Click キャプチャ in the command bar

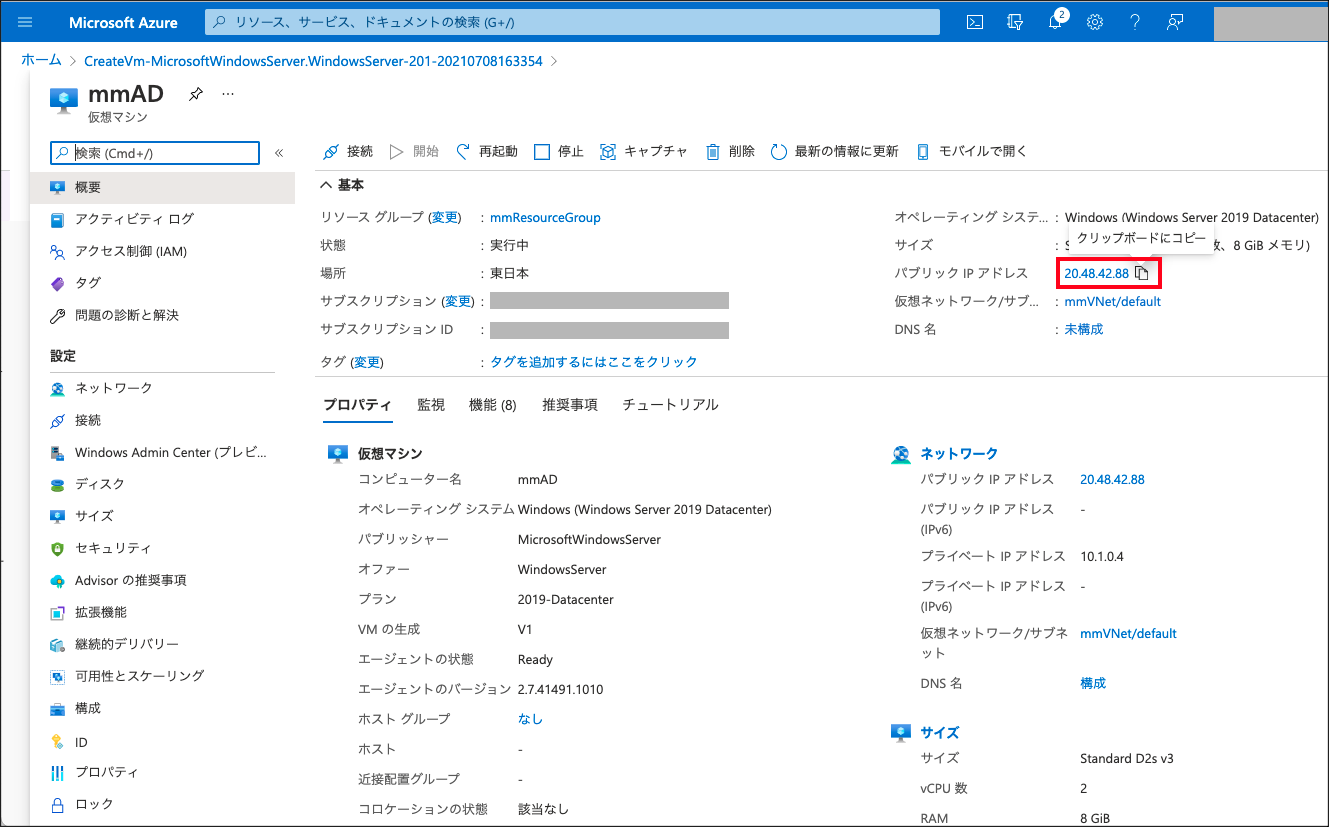[644, 151]
